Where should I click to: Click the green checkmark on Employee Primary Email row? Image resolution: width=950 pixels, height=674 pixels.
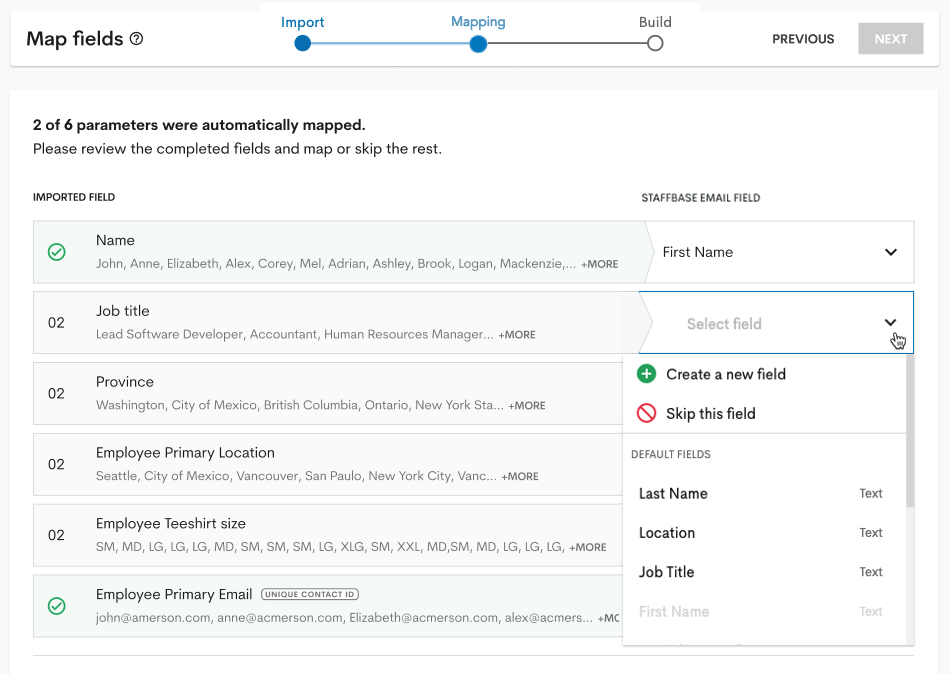(57, 606)
